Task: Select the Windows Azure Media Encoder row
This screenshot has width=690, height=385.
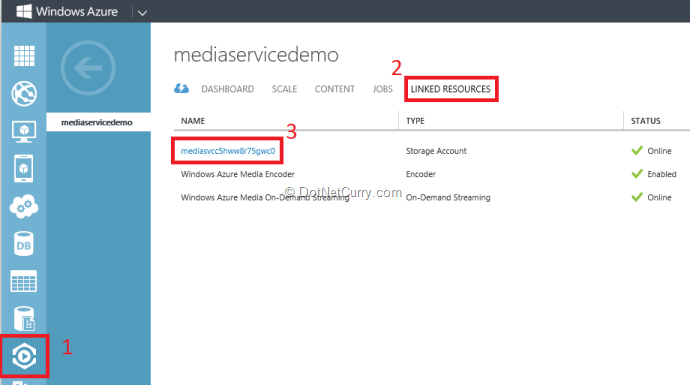Action: pos(431,174)
